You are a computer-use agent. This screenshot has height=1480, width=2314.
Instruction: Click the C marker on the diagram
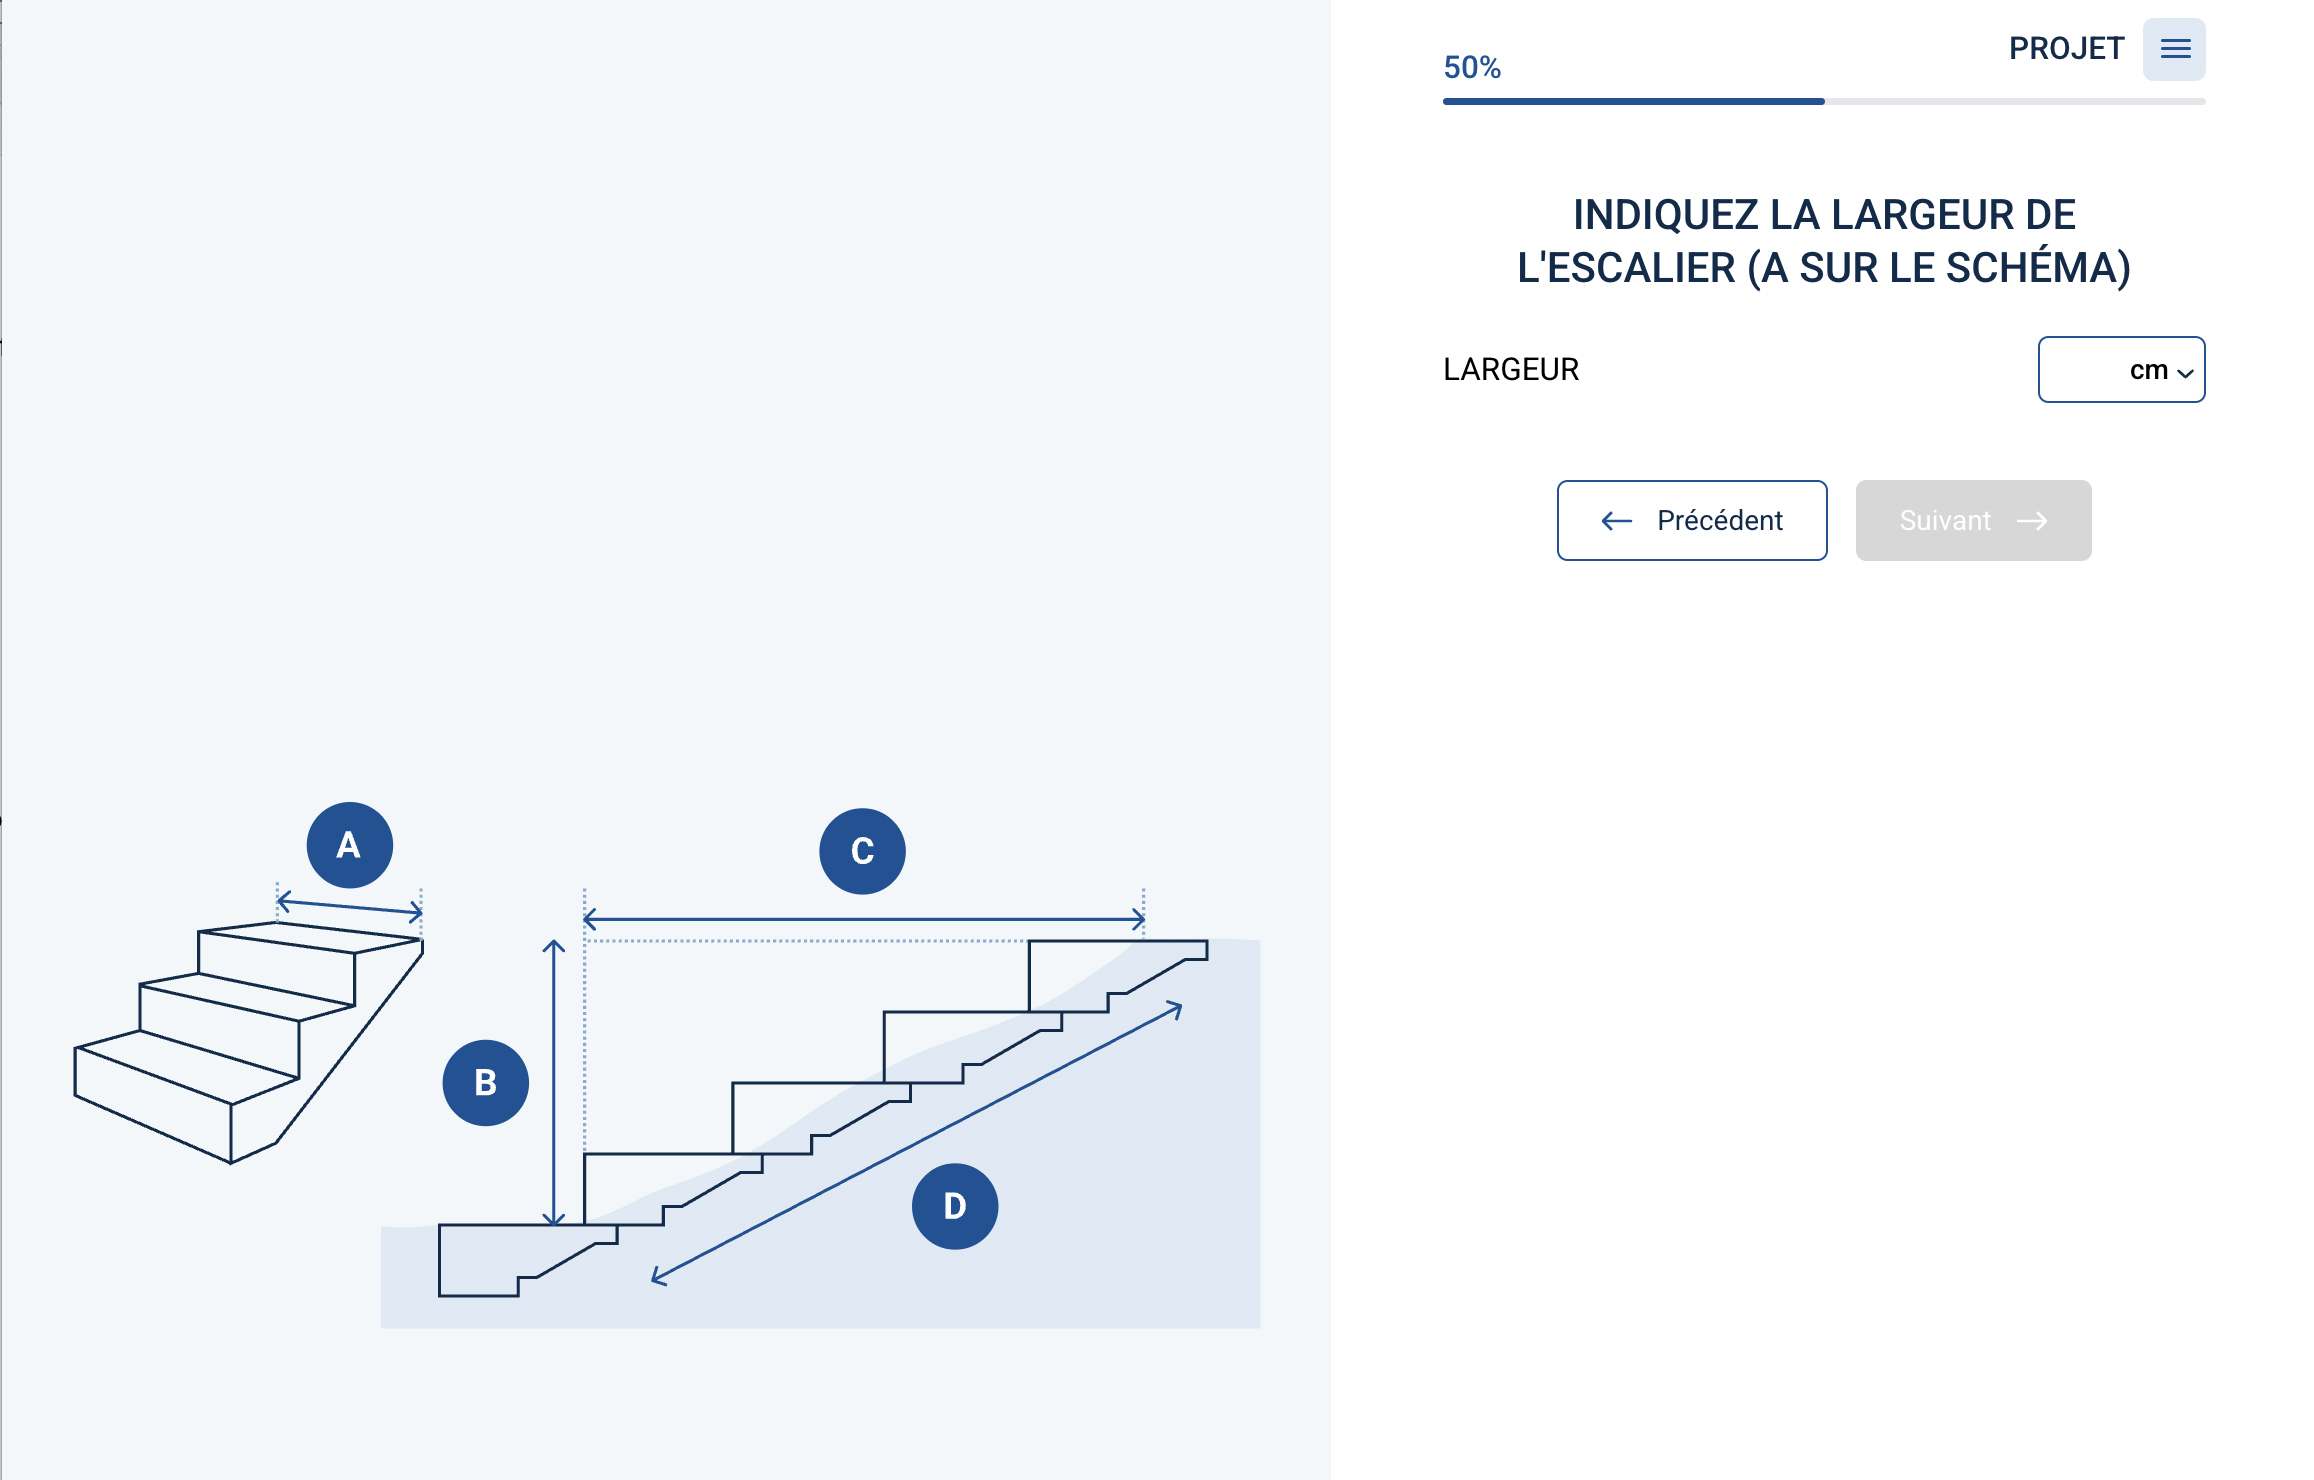click(862, 851)
